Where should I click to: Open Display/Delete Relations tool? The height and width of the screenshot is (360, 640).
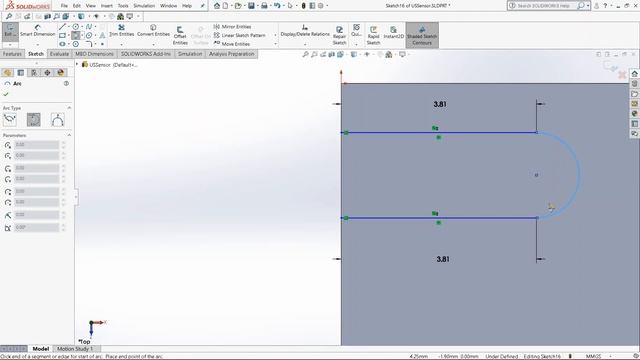point(305,30)
